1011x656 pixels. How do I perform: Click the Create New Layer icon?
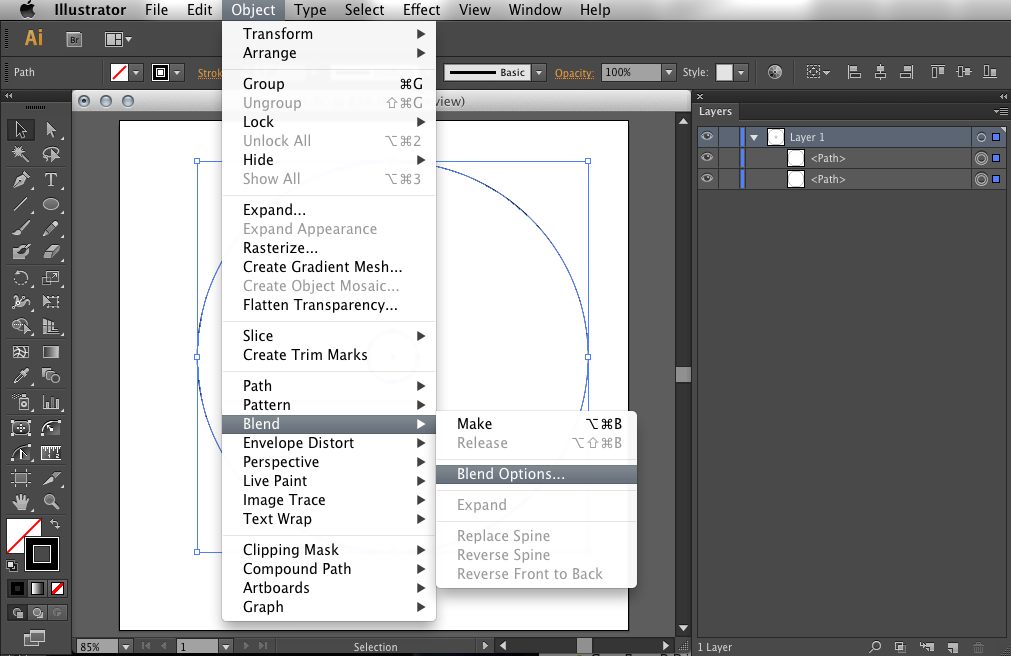click(x=952, y=647)
